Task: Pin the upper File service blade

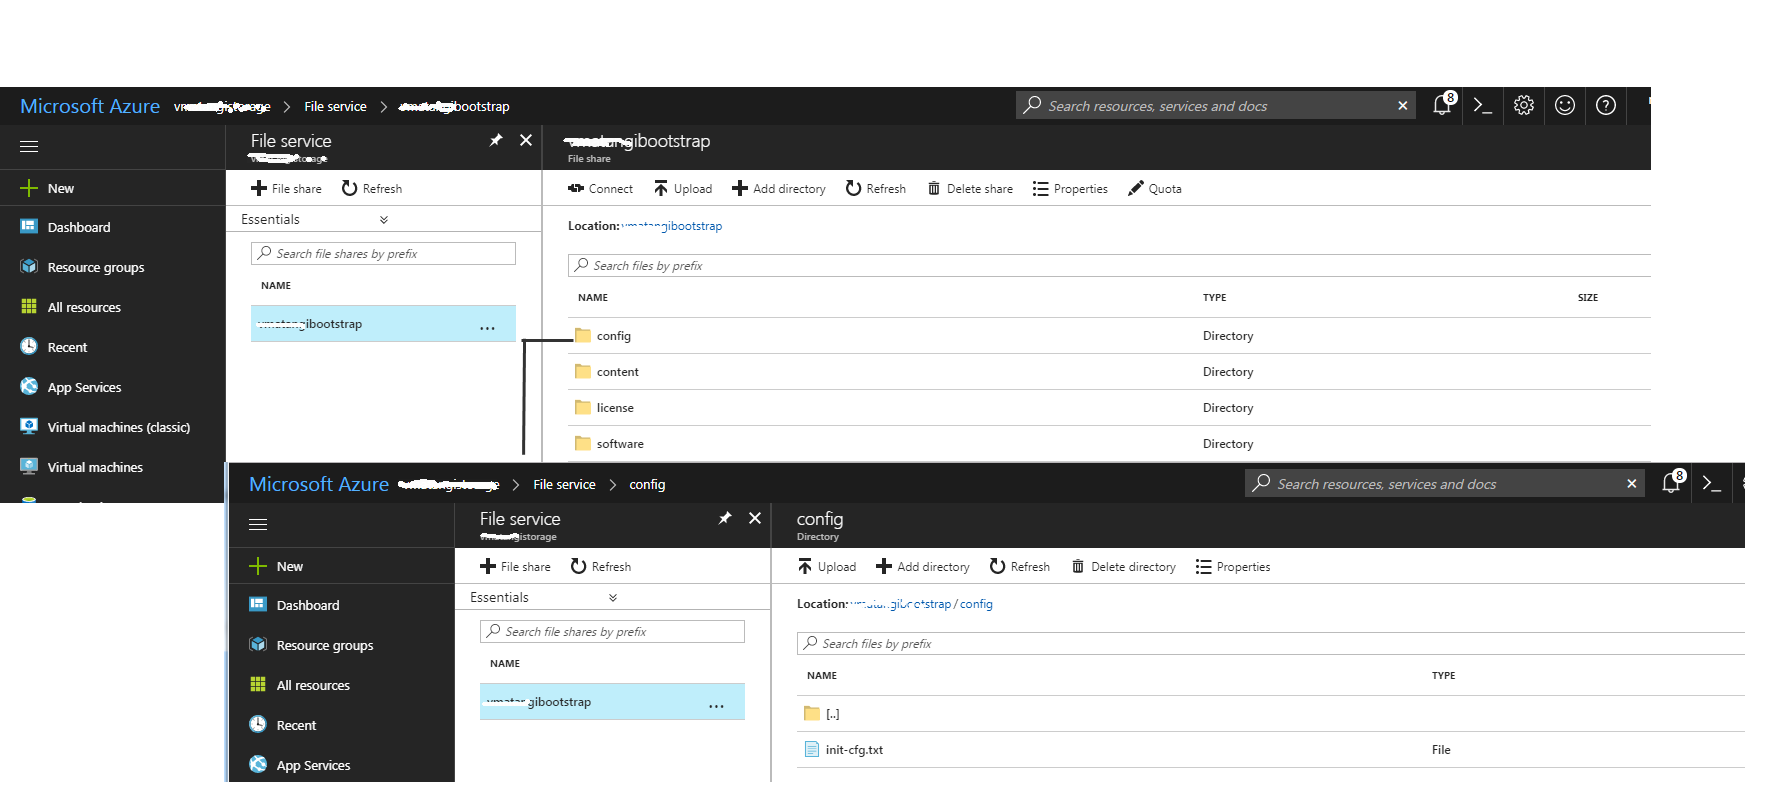Action: [x=496, y=141]
